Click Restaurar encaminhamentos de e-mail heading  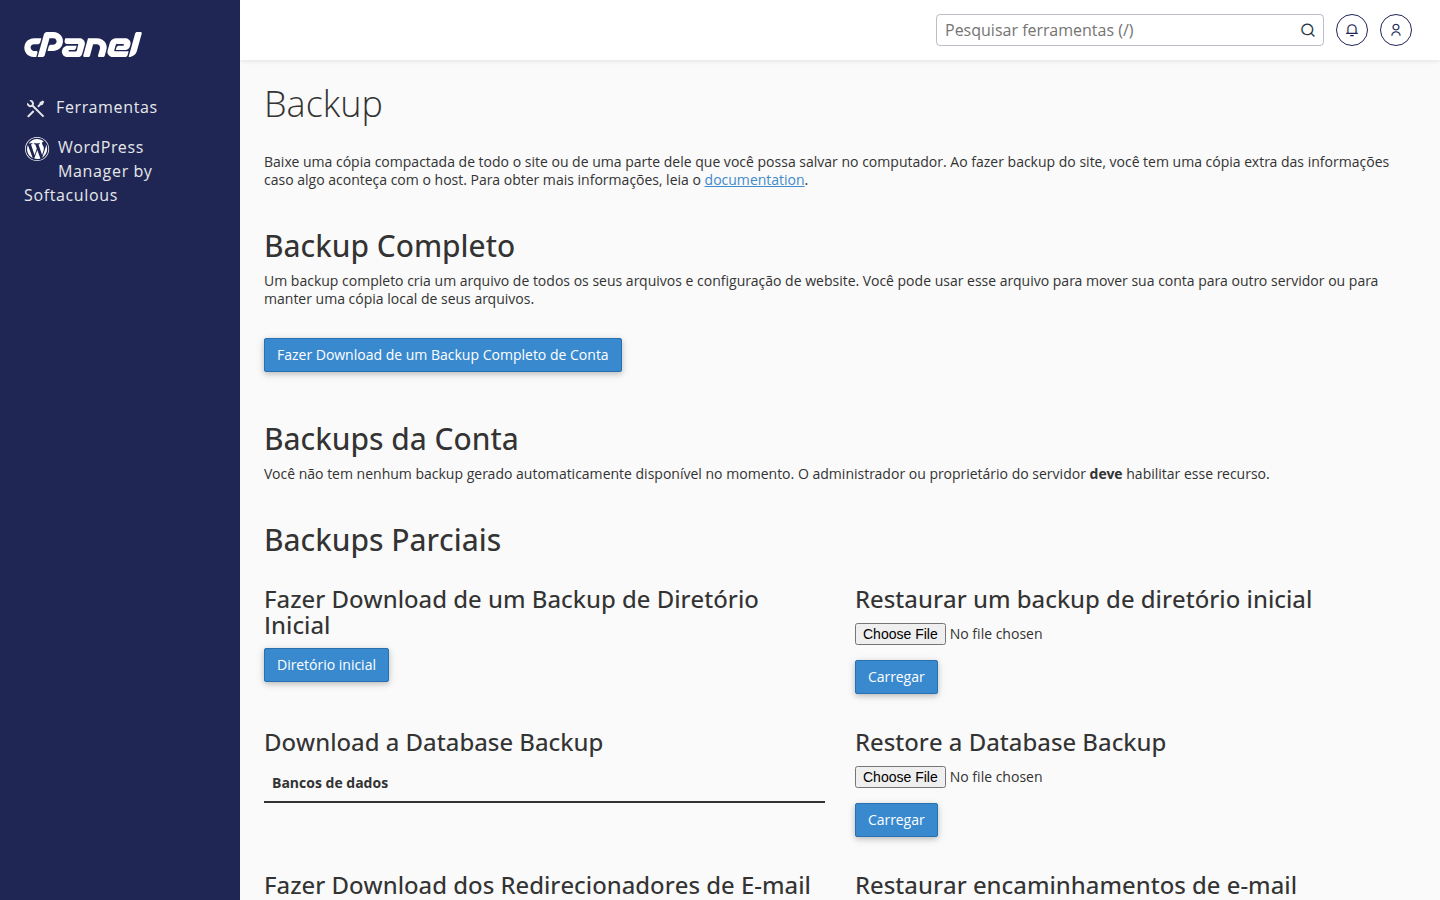coord(1076,886)
